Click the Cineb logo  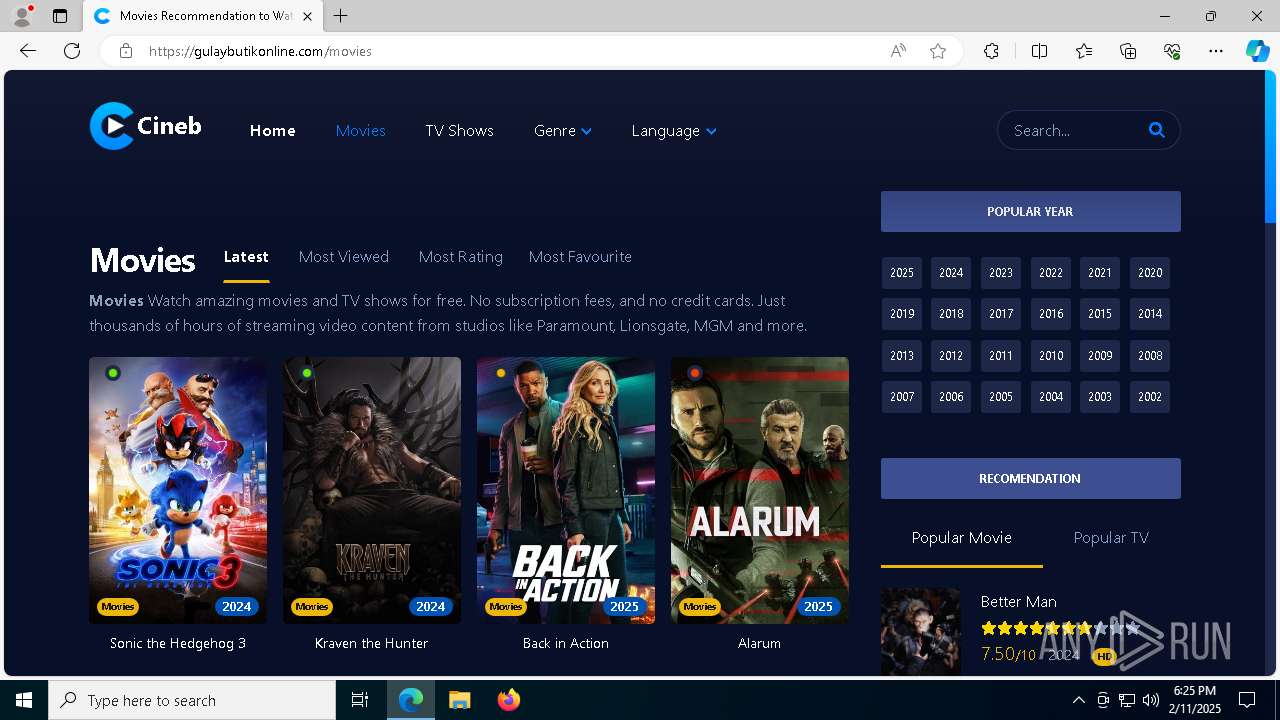pyautogui.click(x=146, y=126)
